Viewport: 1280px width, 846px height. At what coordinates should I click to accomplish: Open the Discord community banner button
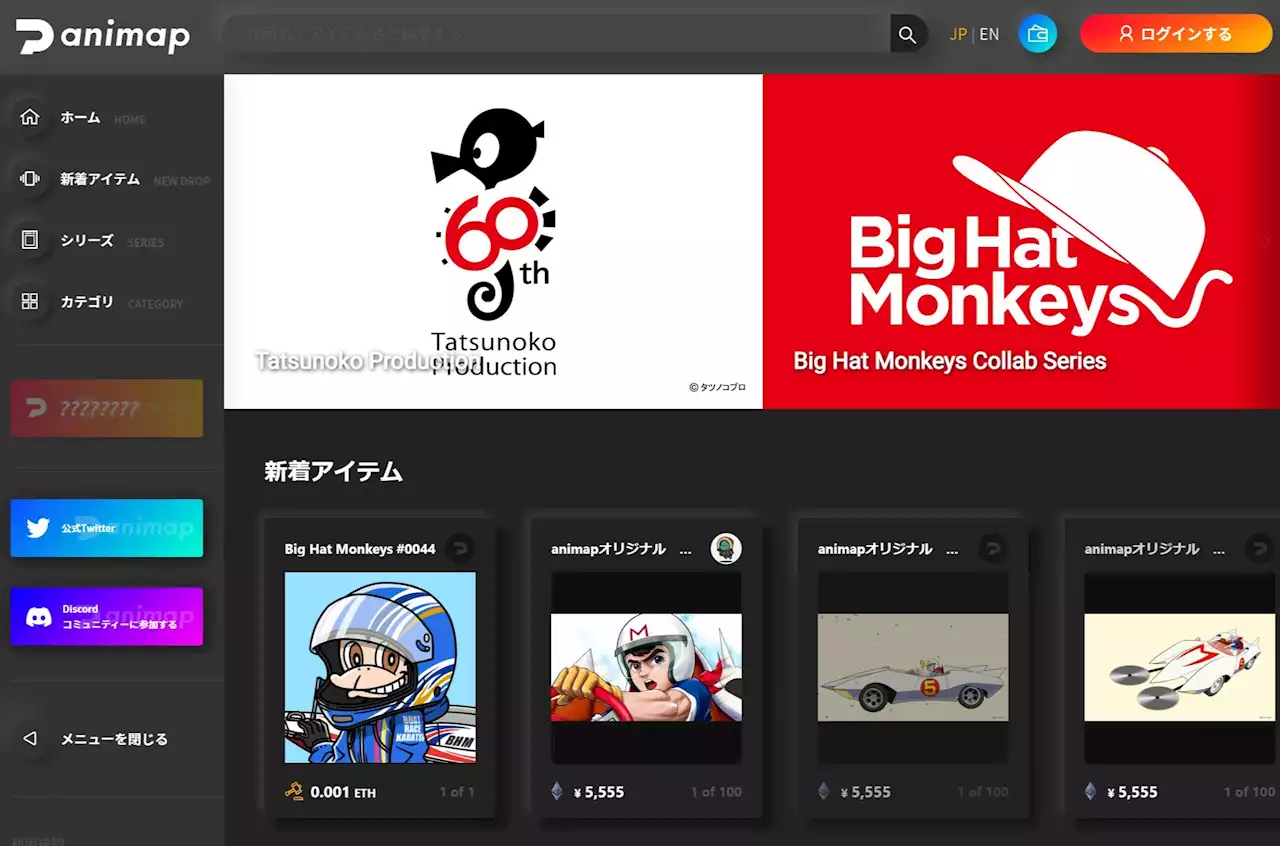pyautogui.click(x=107, y=616)
